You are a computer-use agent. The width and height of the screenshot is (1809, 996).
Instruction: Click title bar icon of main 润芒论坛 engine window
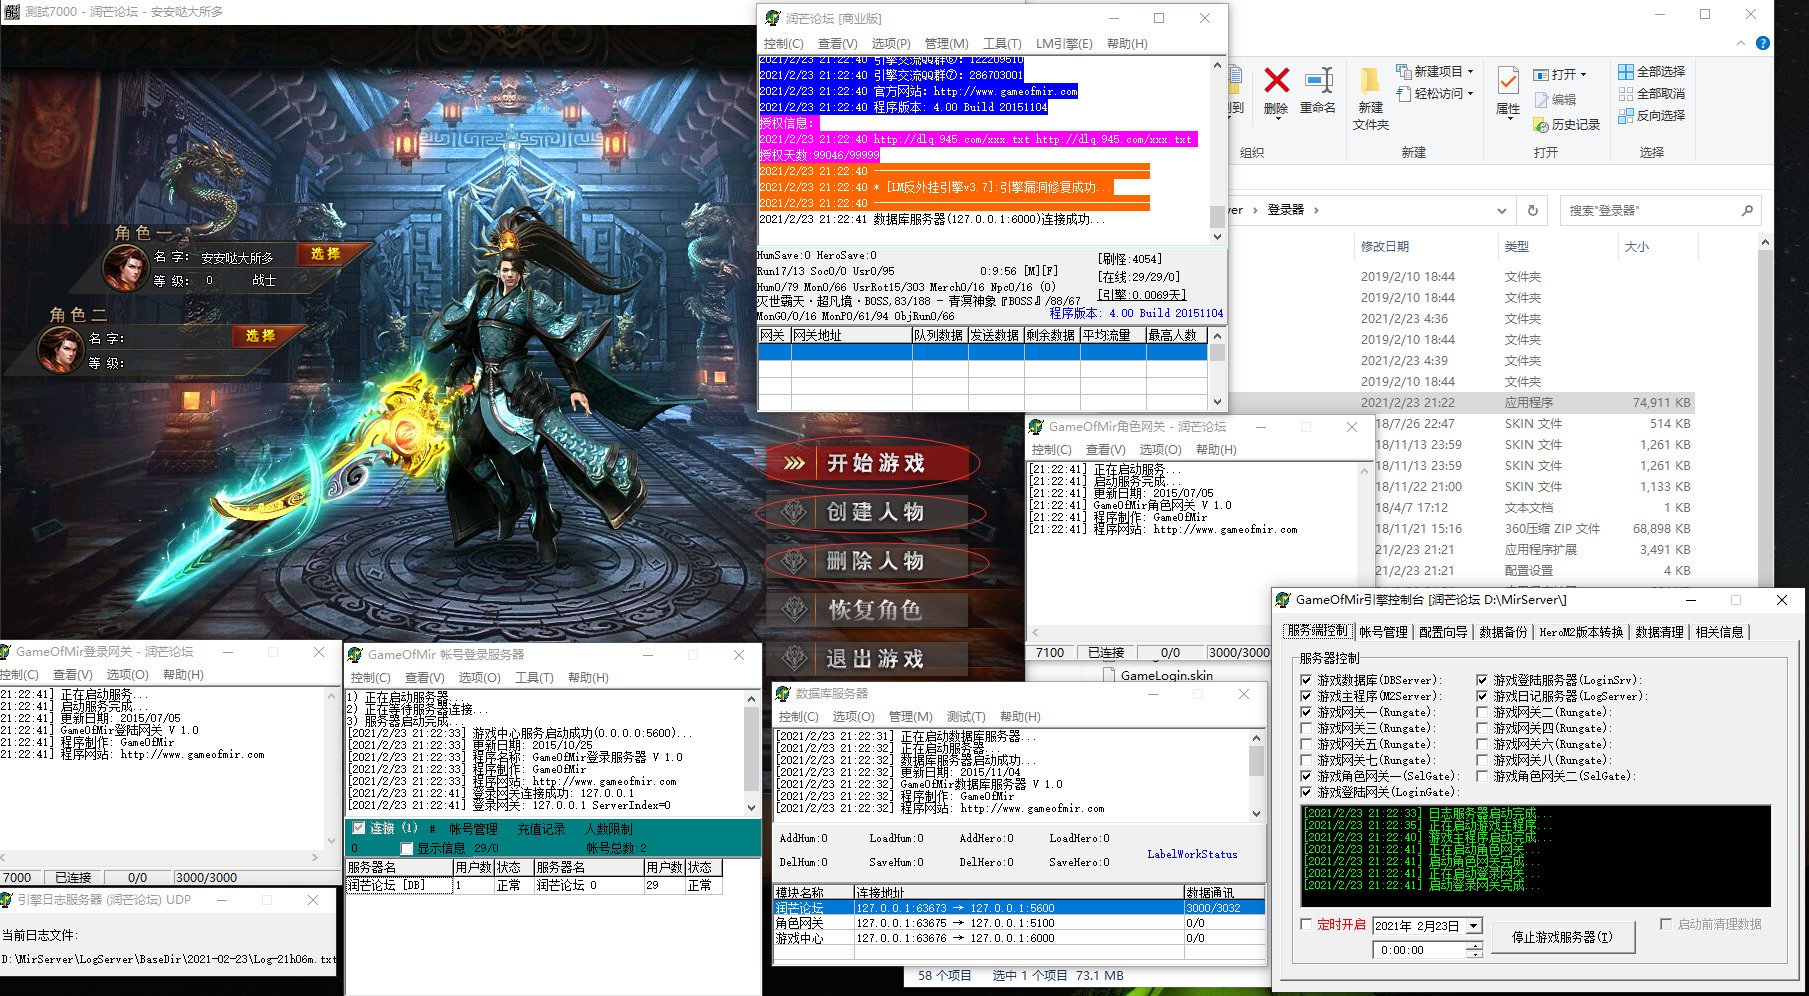pyautogui.click(x=772, y=18)
